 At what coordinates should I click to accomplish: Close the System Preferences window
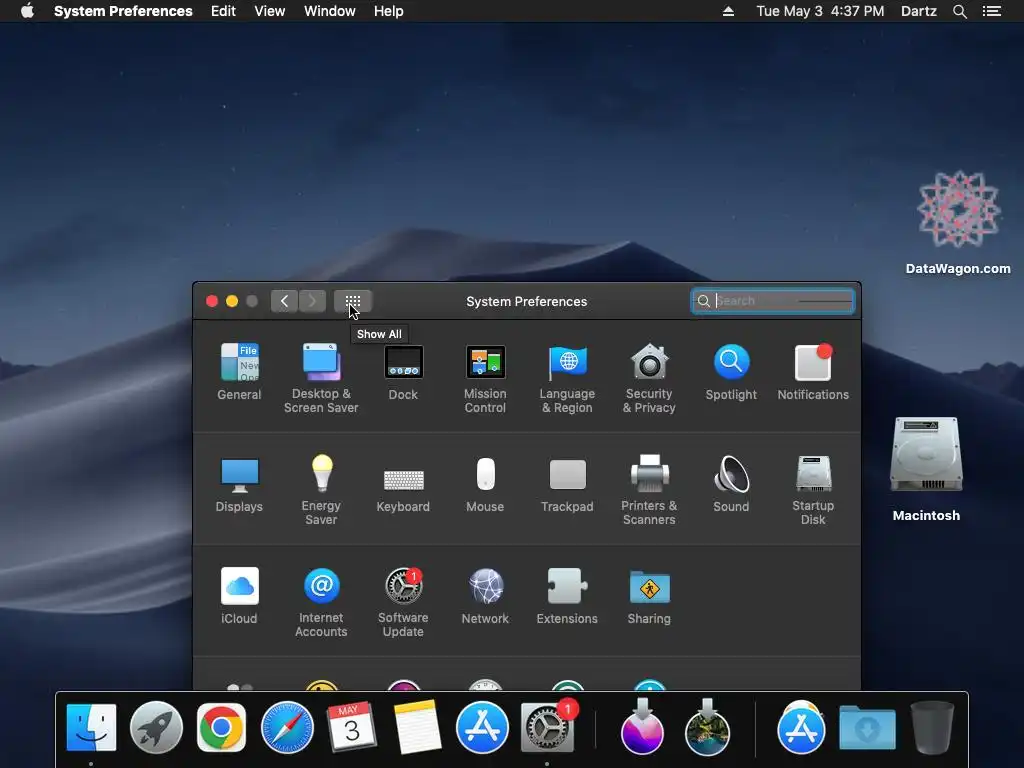[x=212, y=301]
